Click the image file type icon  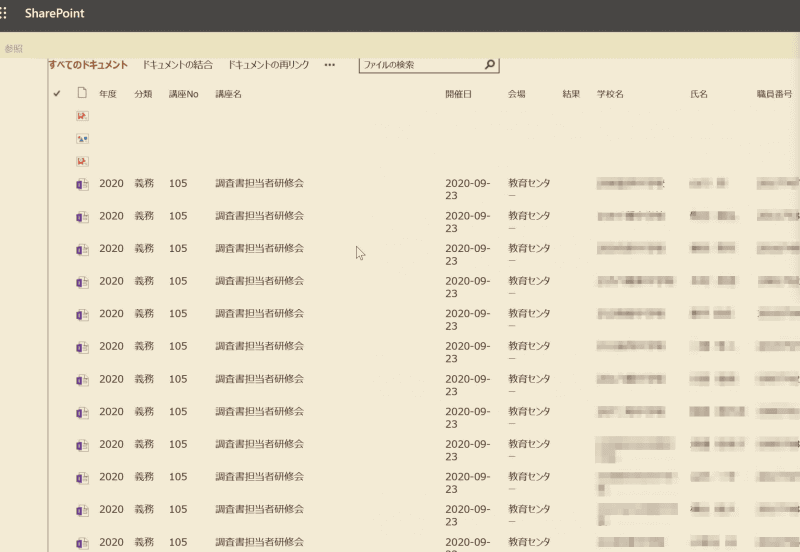click(x=82, y=139)
